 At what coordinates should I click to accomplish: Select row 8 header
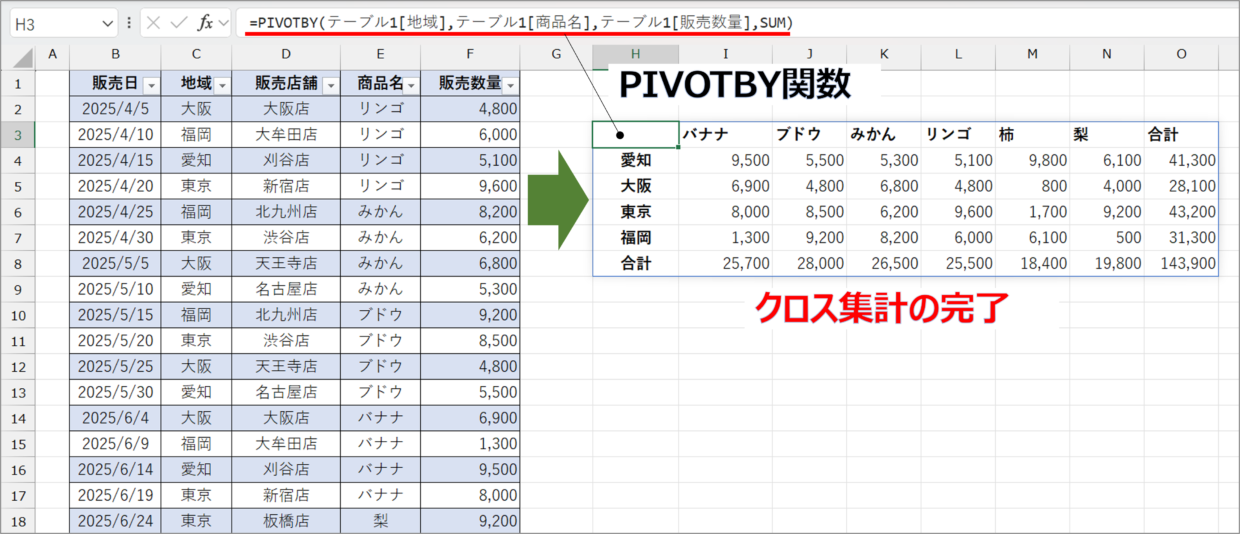pyautogui.click(x=17, y=264)
